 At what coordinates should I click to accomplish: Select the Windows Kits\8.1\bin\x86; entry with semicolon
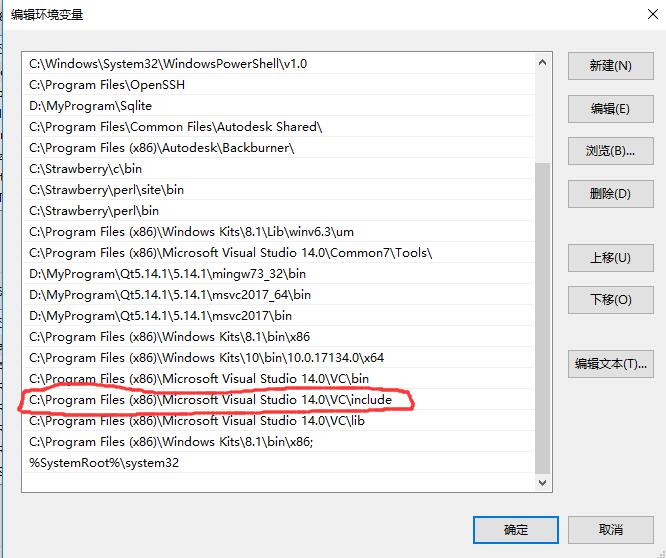279,442
